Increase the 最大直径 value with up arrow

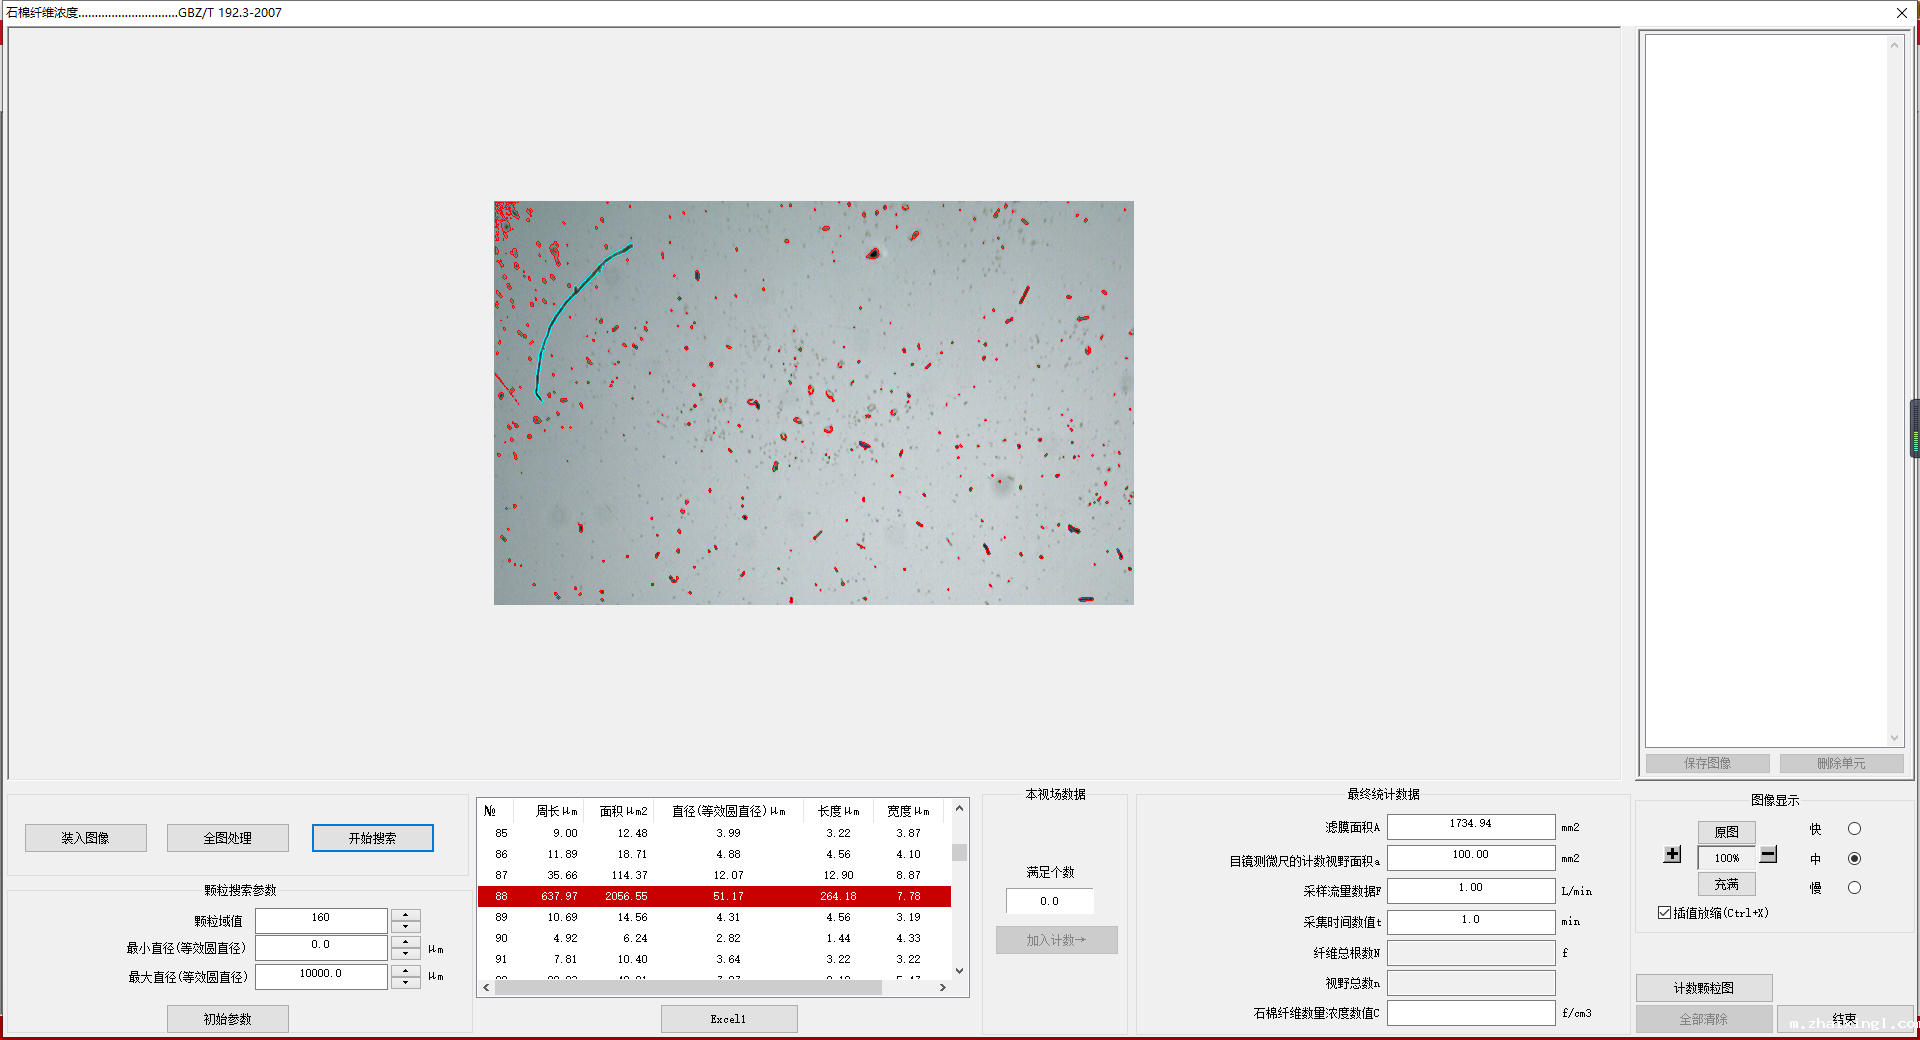[x=405, y=970]
